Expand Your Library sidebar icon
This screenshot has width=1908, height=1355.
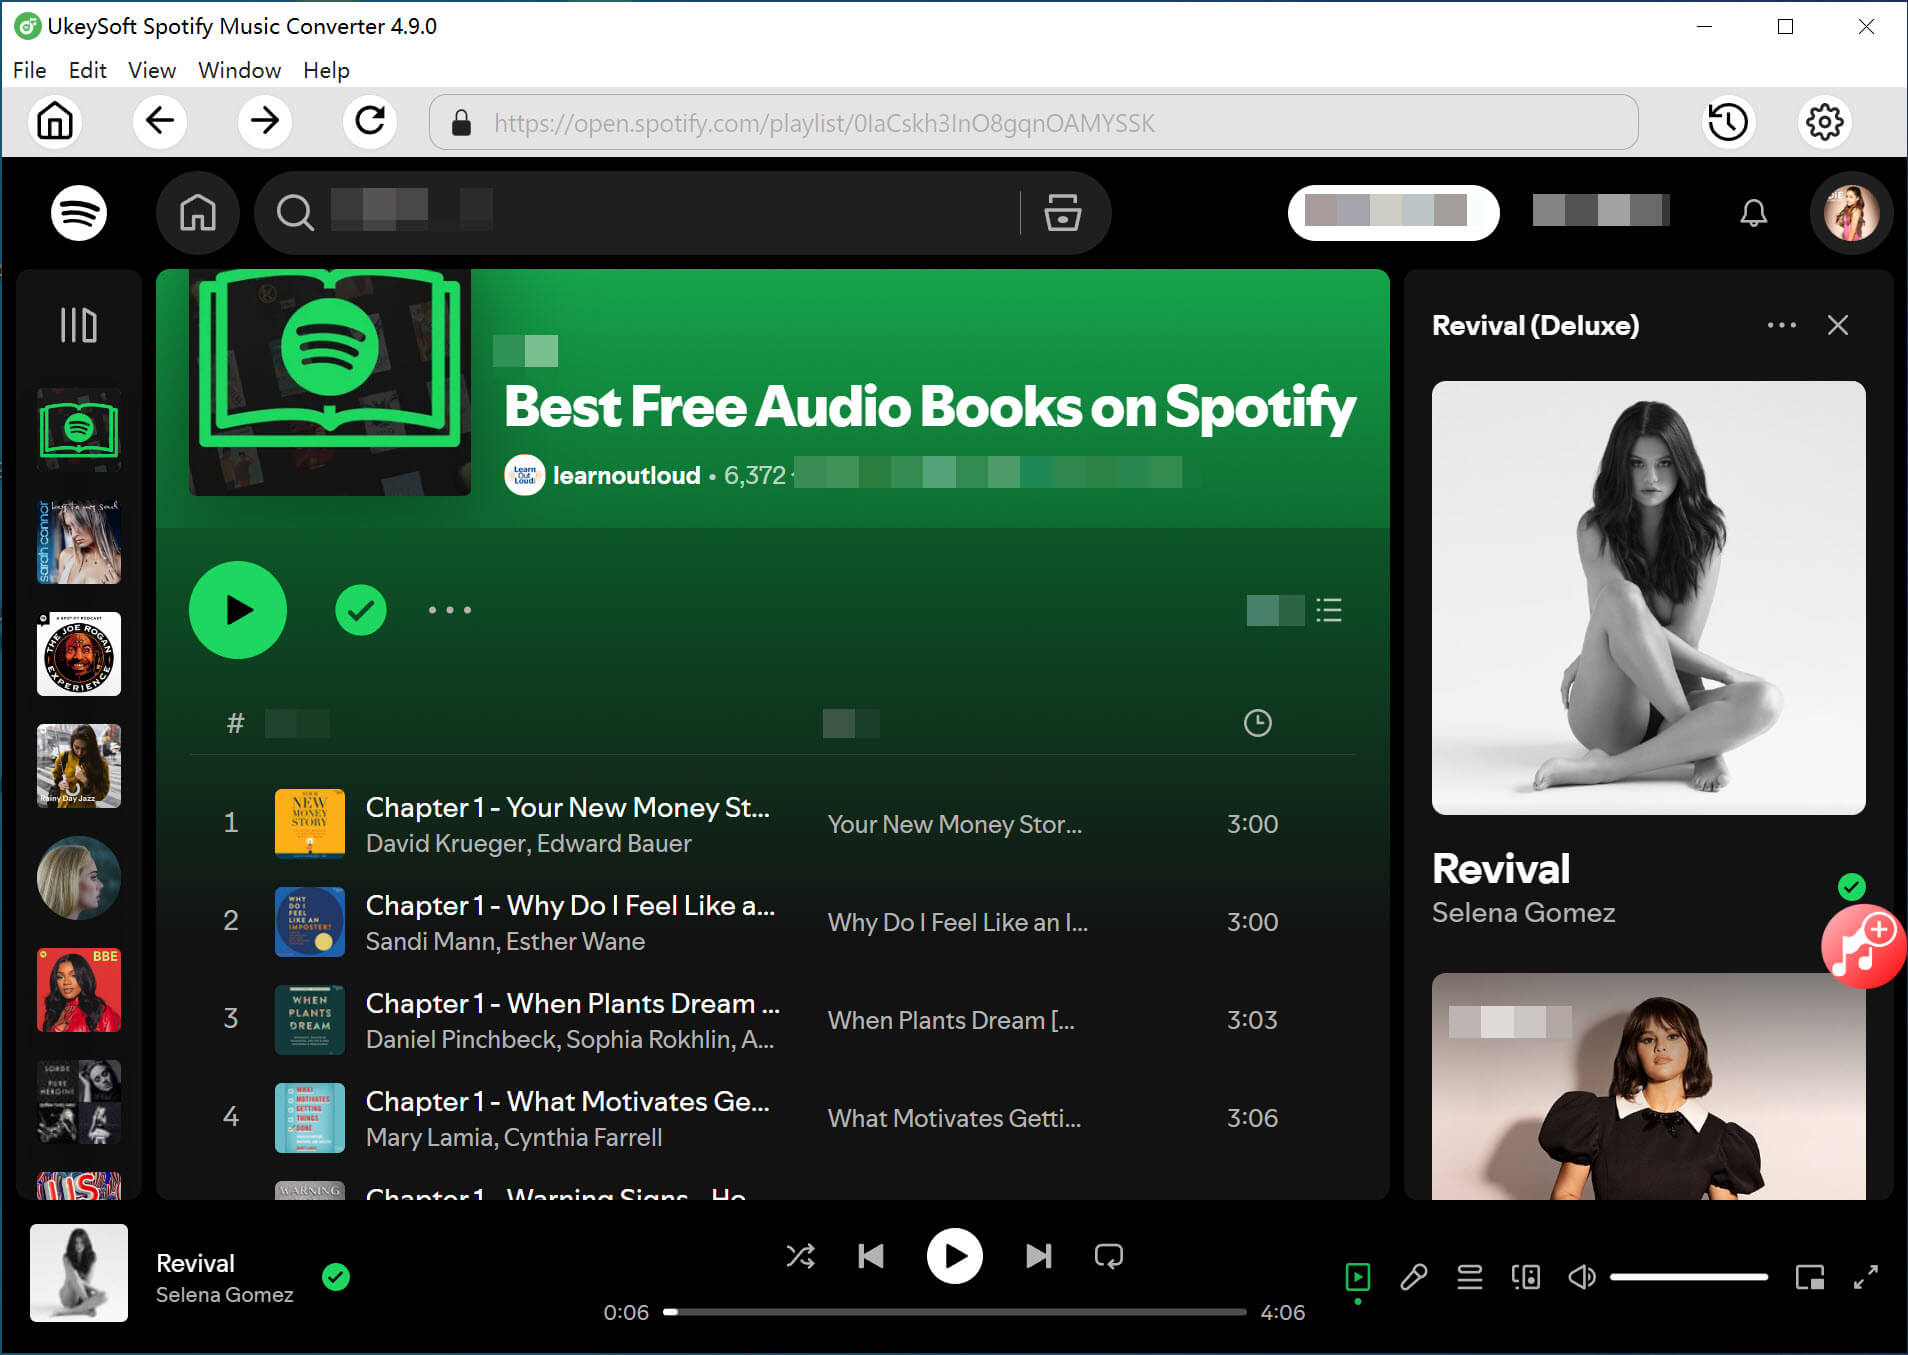point(79,325)
